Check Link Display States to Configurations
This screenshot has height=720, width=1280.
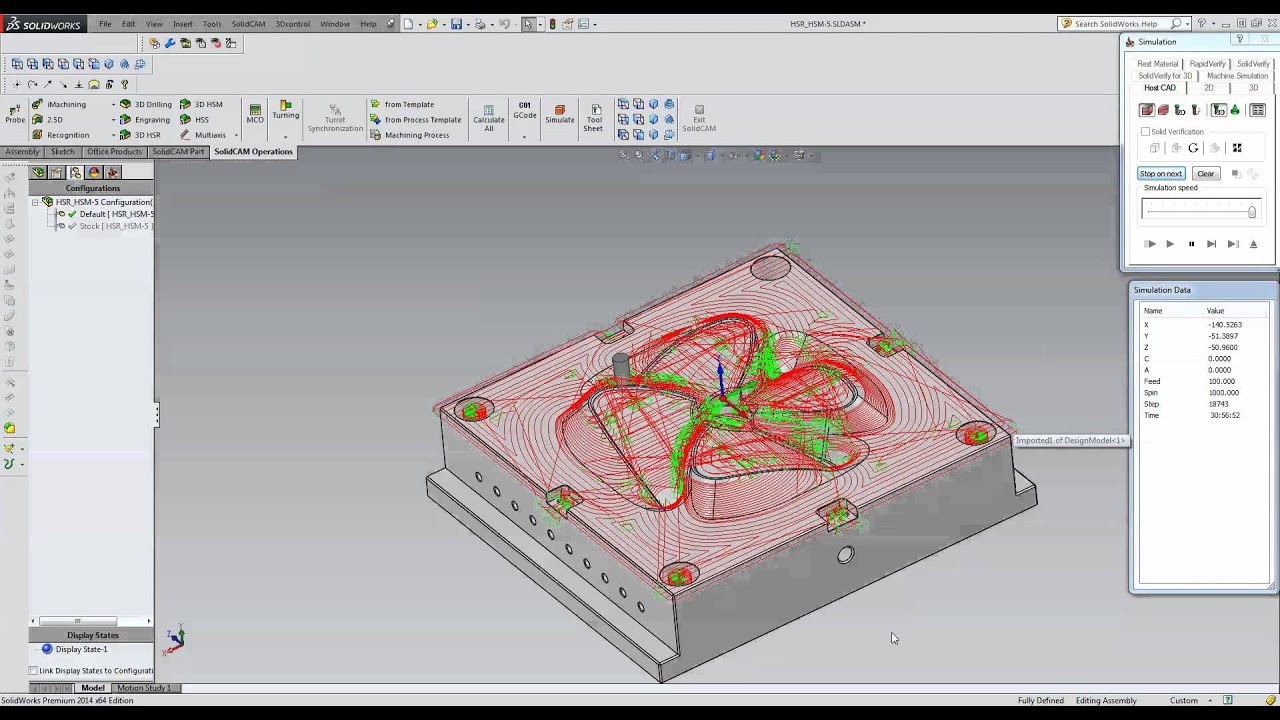click(x=34, y=671)
